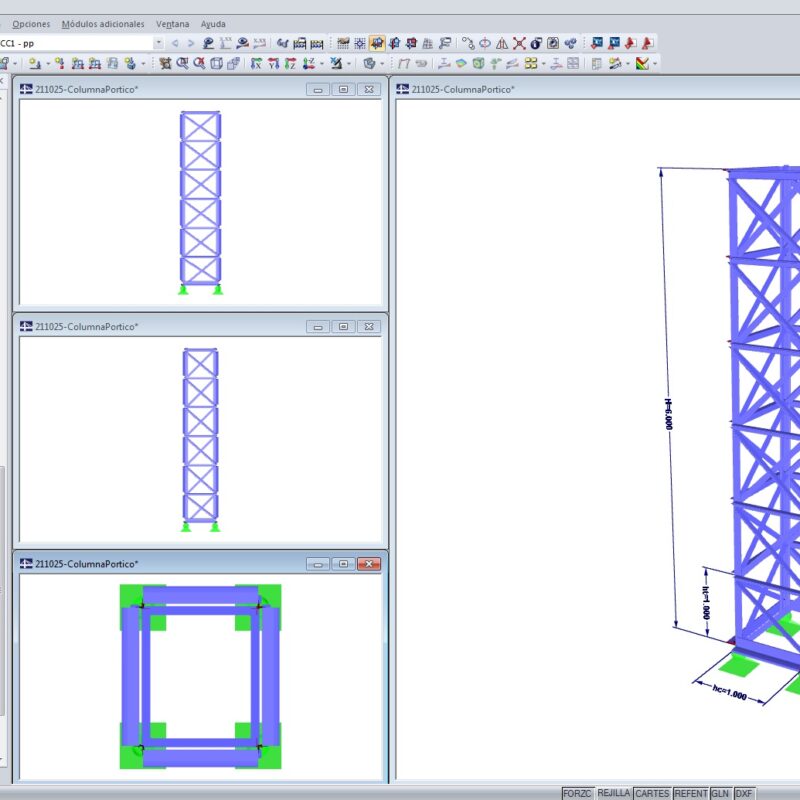Open the dropdown beside the color scale icon
Viewport: 800px width, 800px height.
[x=655, y=64]
